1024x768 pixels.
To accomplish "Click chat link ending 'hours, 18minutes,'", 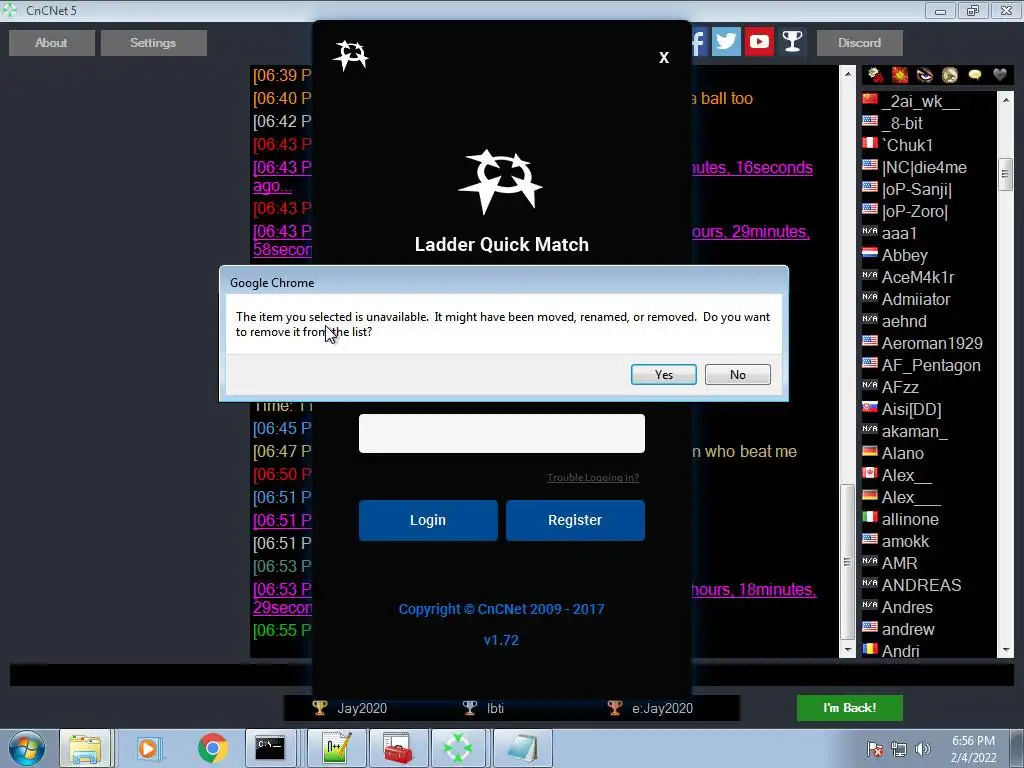I will 754,590.
